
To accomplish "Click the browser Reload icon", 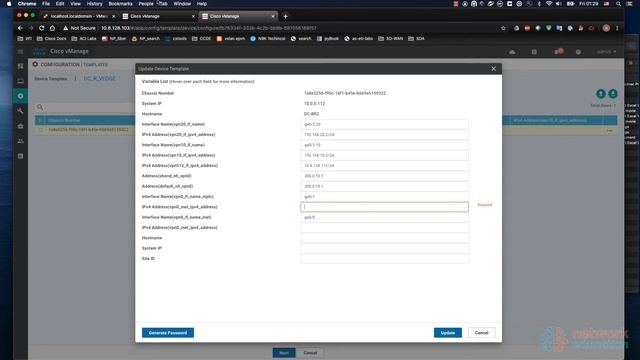I will 41,28.
